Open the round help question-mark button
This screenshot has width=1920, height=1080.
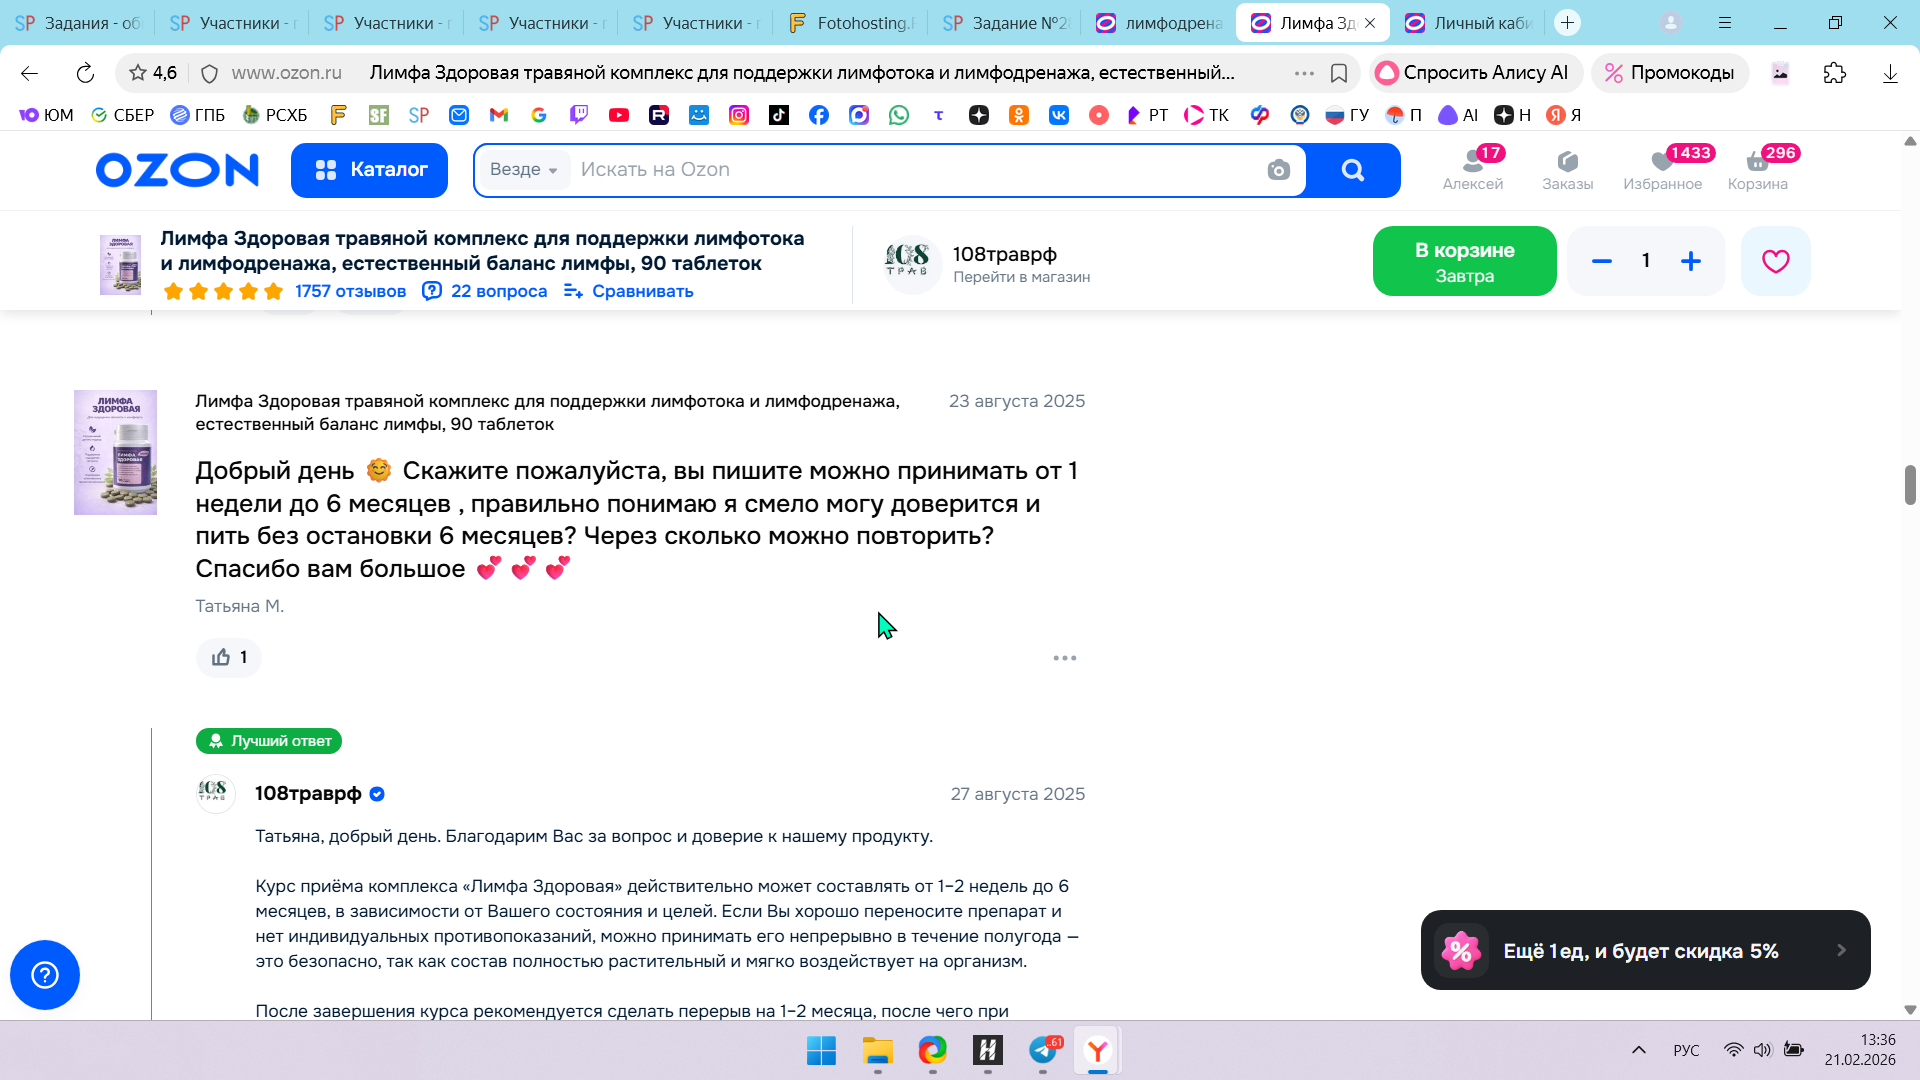click(45, 974)
